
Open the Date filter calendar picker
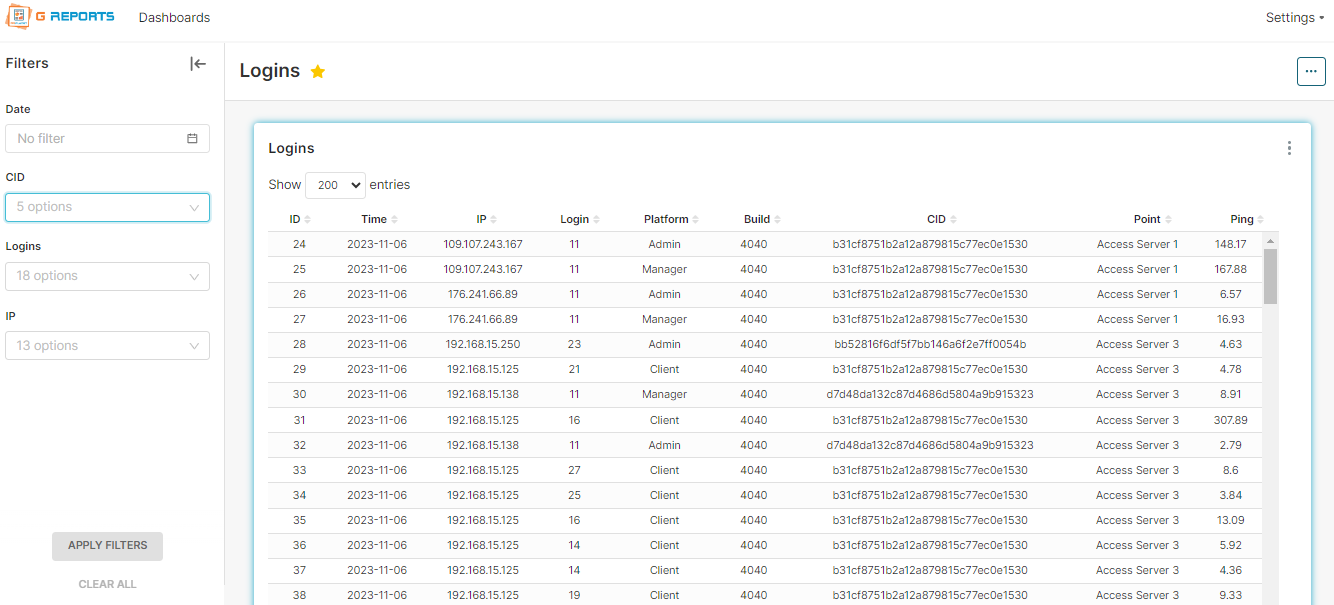click(x=192, y=139)
